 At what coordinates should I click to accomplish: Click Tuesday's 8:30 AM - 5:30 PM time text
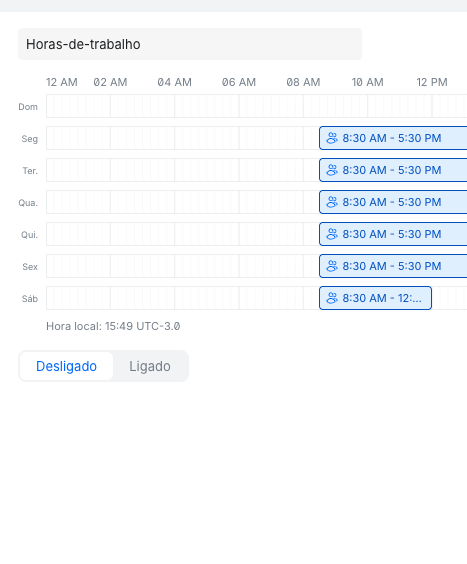pyautogui.click(x=392, y=170)
